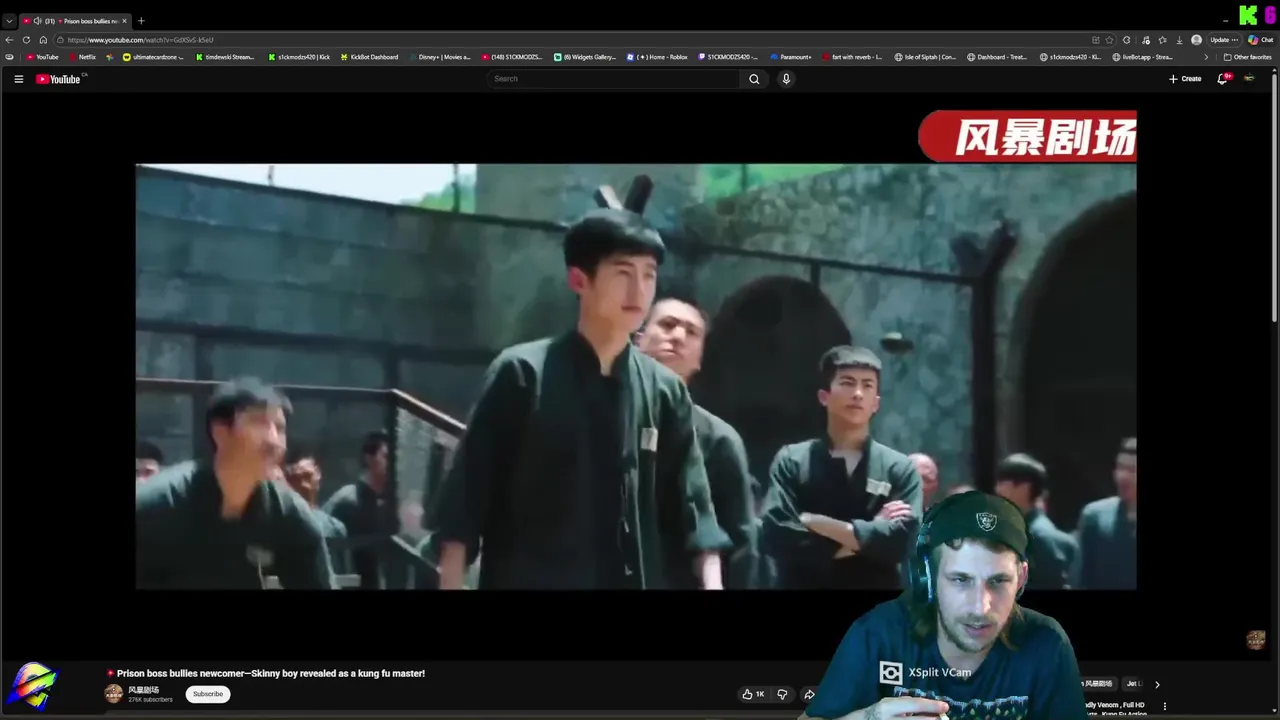Subscribe to the 风暴剧场 channel
1280x720 pixels.
(208, 694)
